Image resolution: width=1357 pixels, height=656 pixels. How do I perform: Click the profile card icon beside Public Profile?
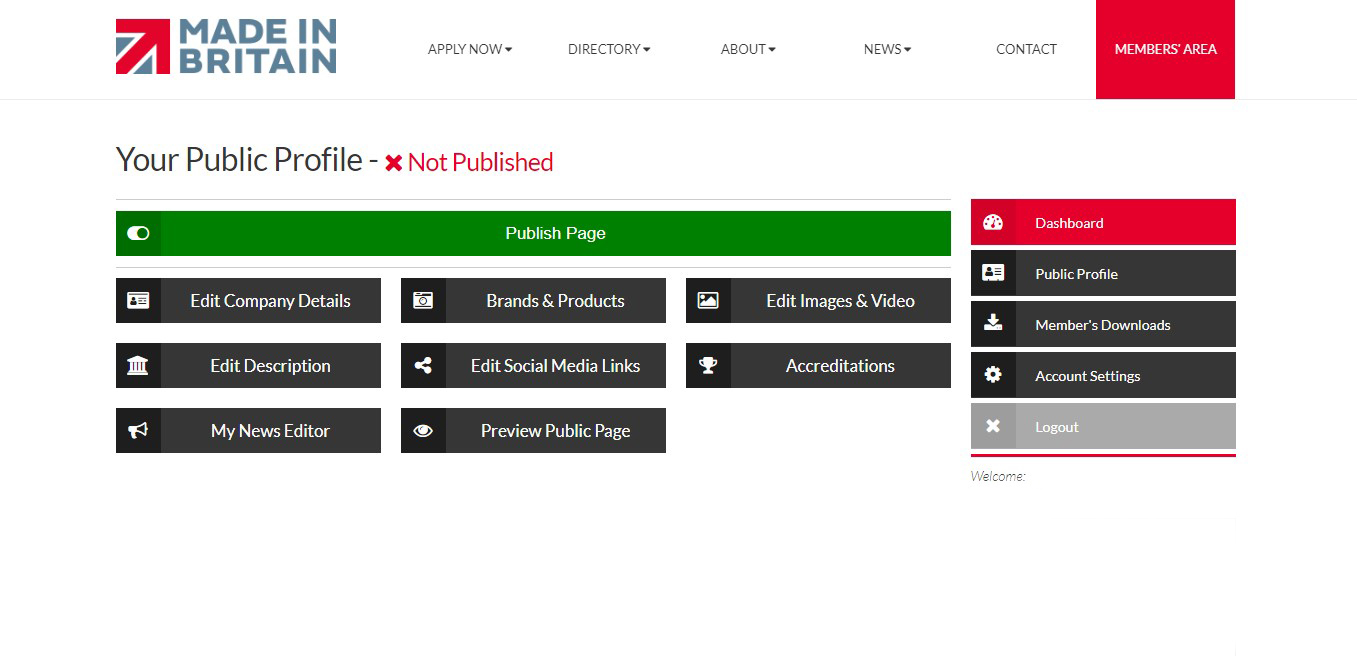click(x=993, y=273)
